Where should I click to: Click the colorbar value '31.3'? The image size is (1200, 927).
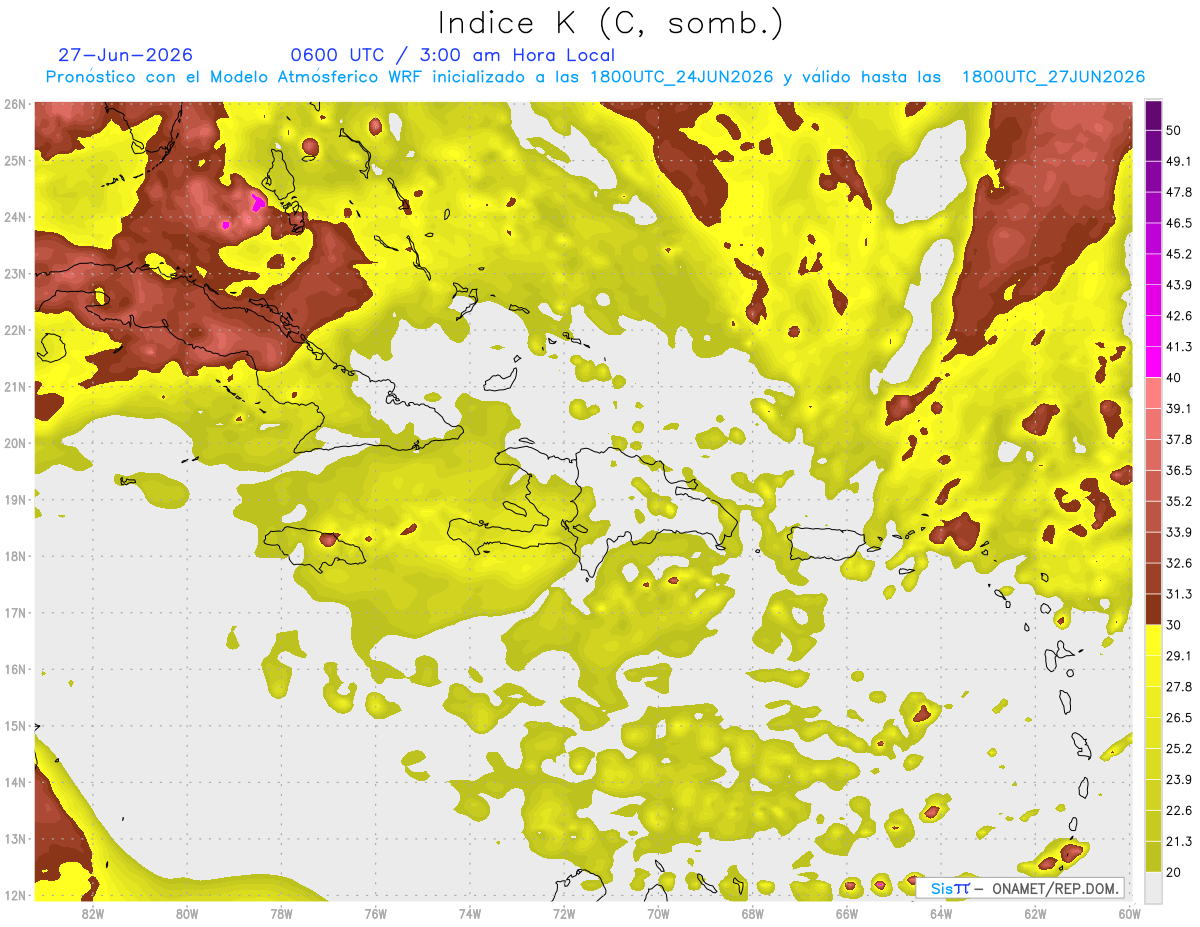[1178, 594]
